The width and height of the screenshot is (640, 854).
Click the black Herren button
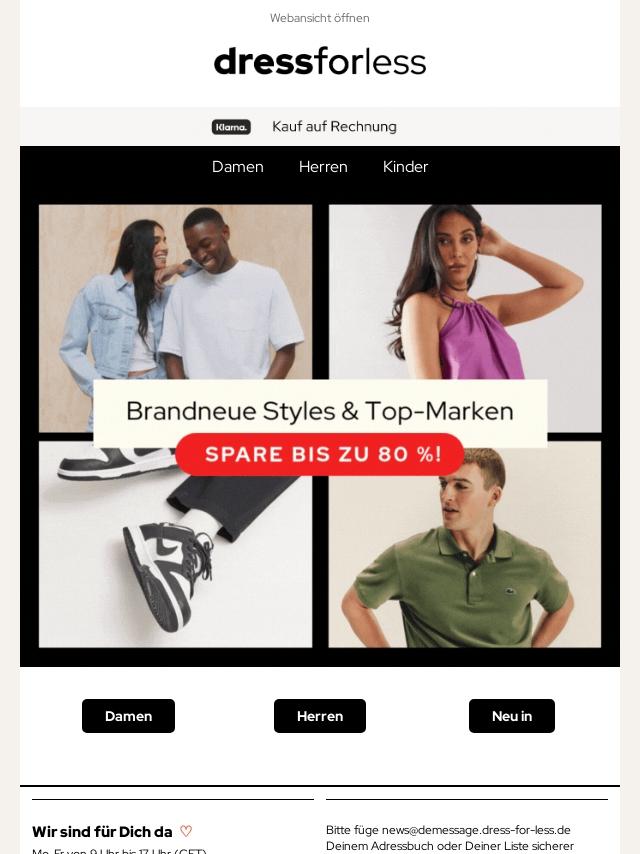pos(320,716)
